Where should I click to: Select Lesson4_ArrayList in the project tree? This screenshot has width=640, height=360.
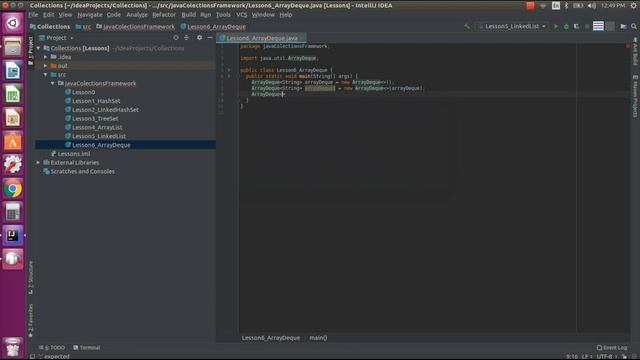click(97, 127)
